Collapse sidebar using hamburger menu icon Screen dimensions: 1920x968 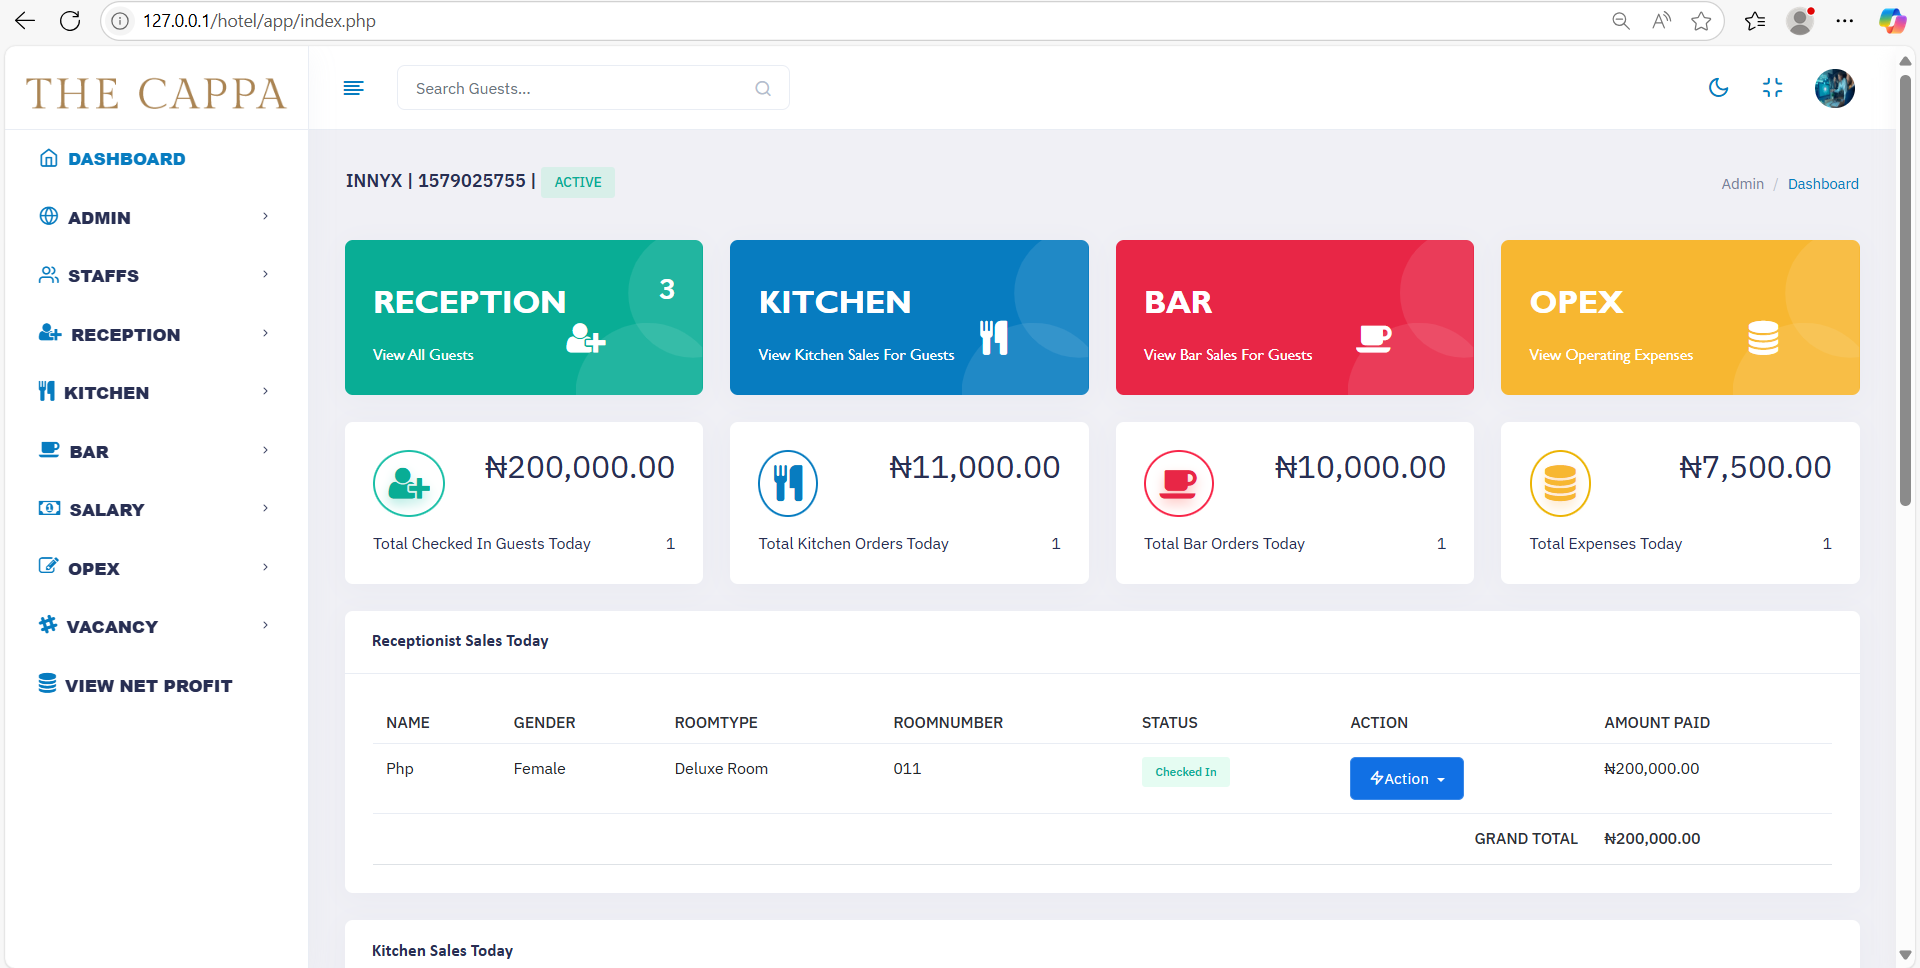pyautogui.click(x=353, y=88)
